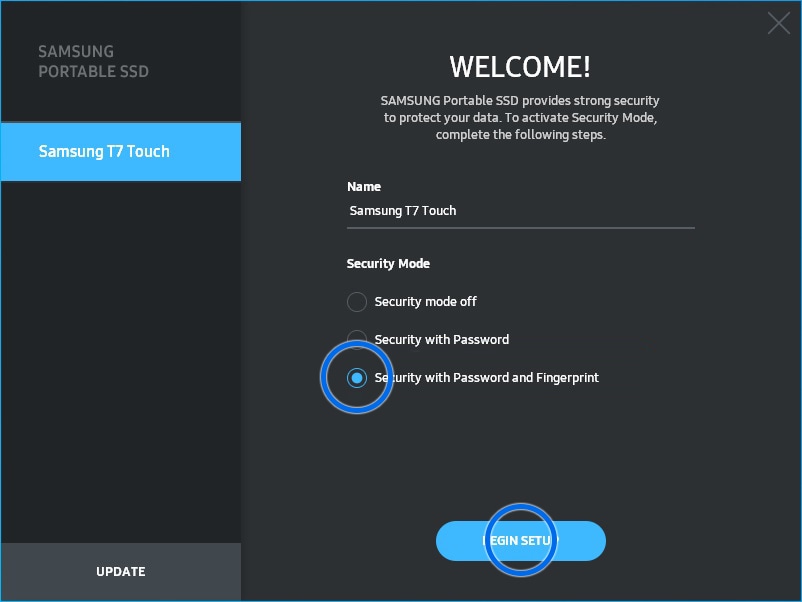This screenshot has height=602, width=802.
Task: Click the Name field label
Action: pos(364,187)
